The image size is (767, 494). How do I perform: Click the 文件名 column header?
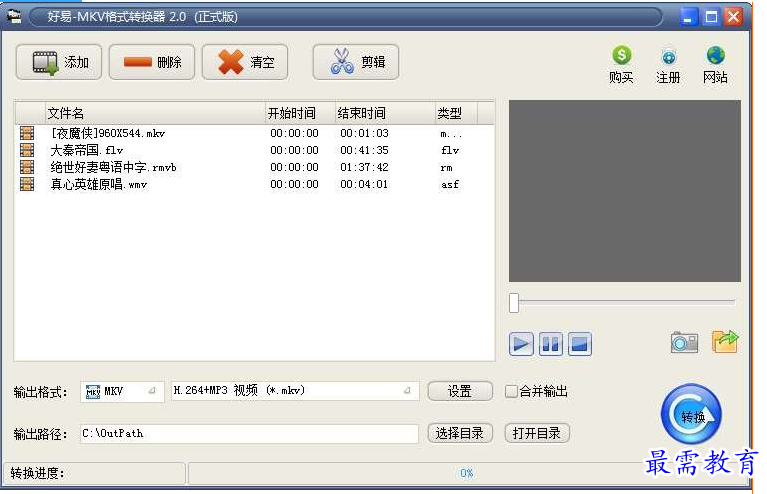point(155,113)
